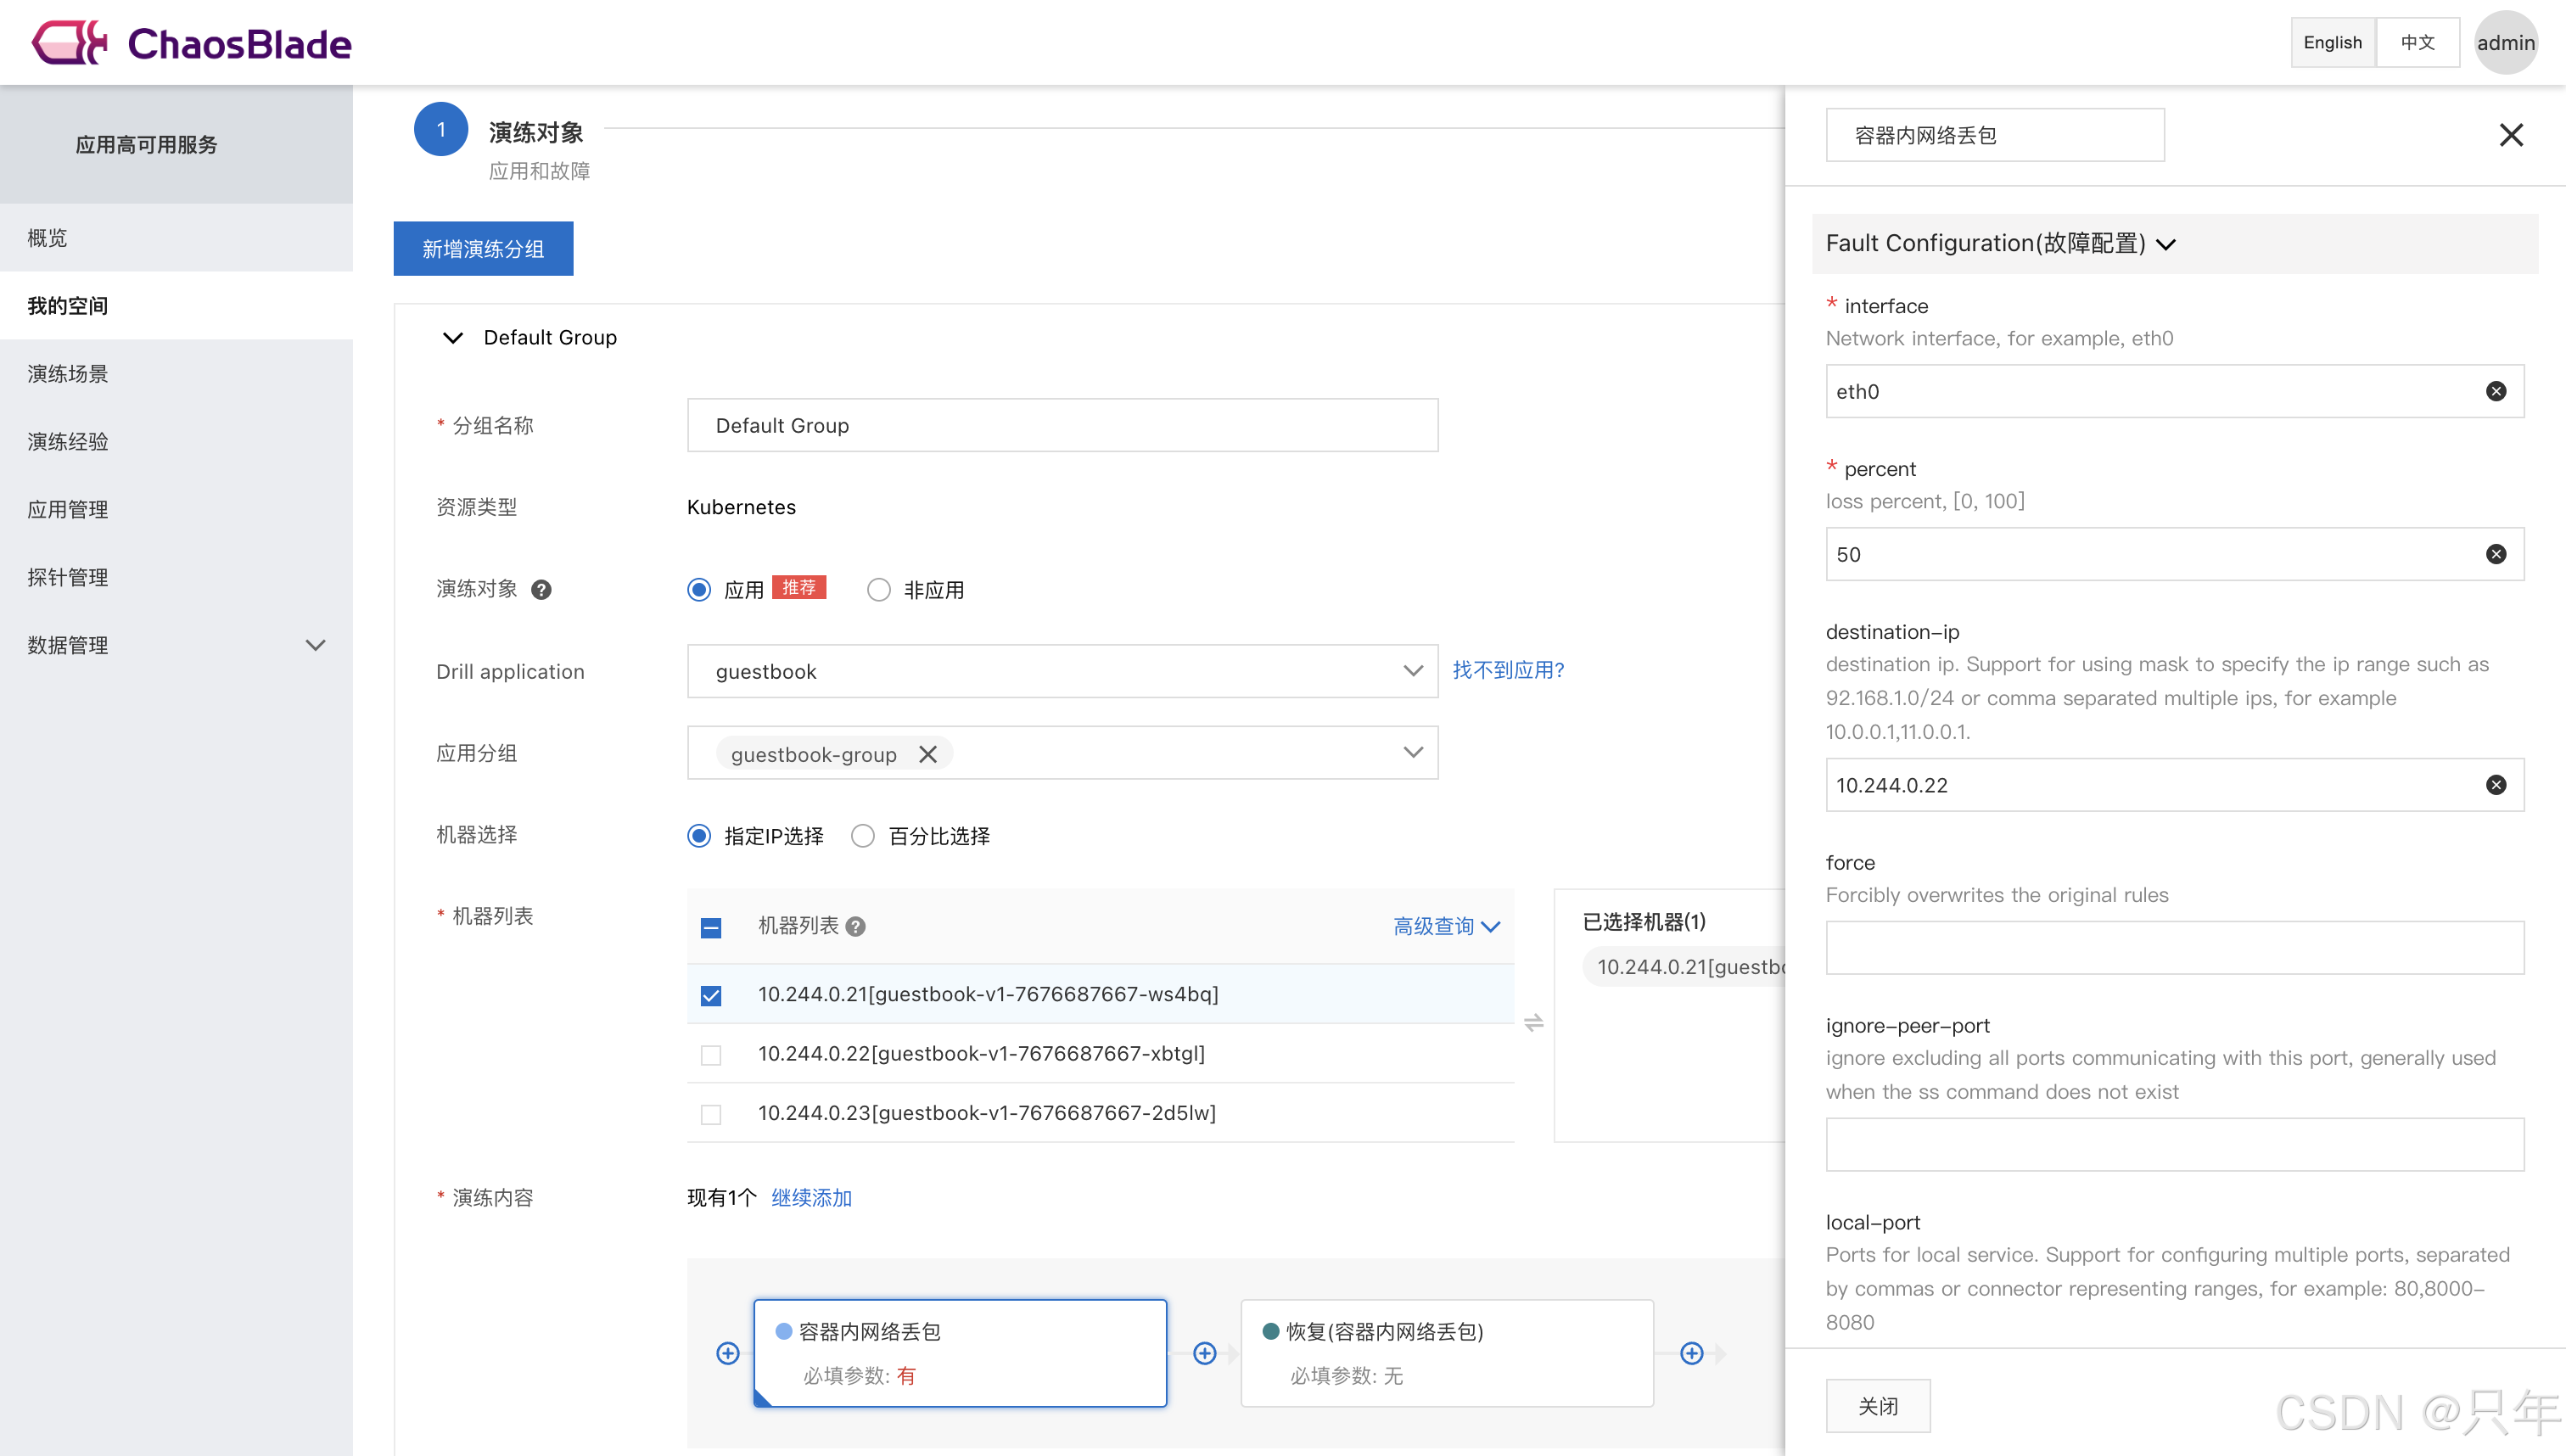Clear the destination-ip 10.244.0.22 field
The height and width of the screenshot is (1456, 2566).
coord(2495,785)
